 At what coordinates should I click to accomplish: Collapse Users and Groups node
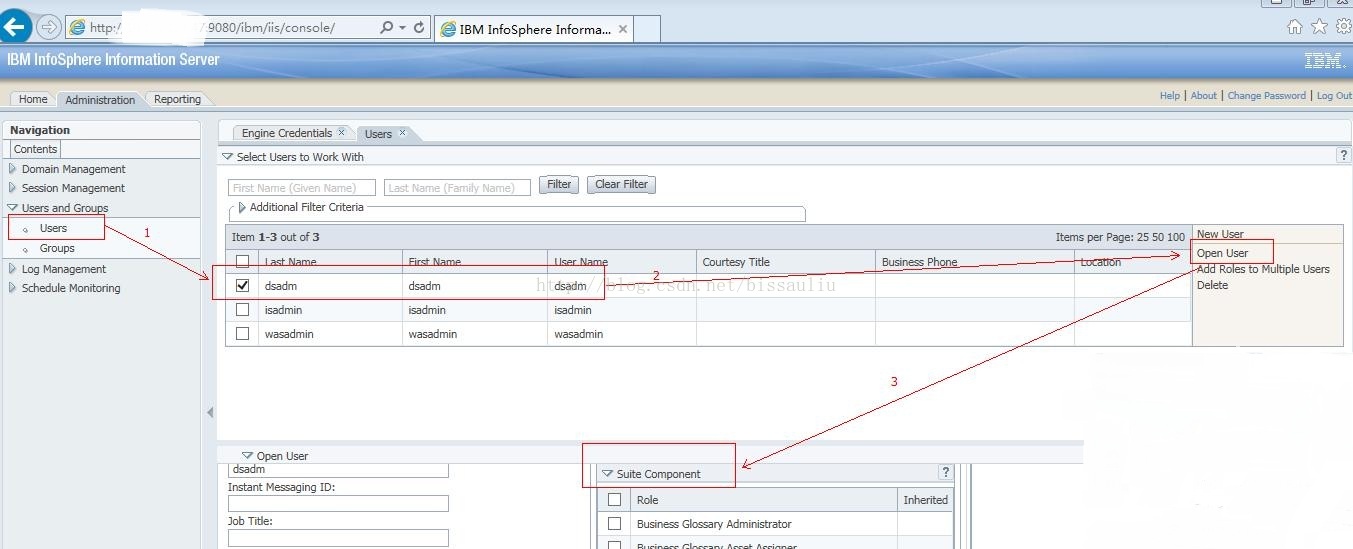[12, 208]
